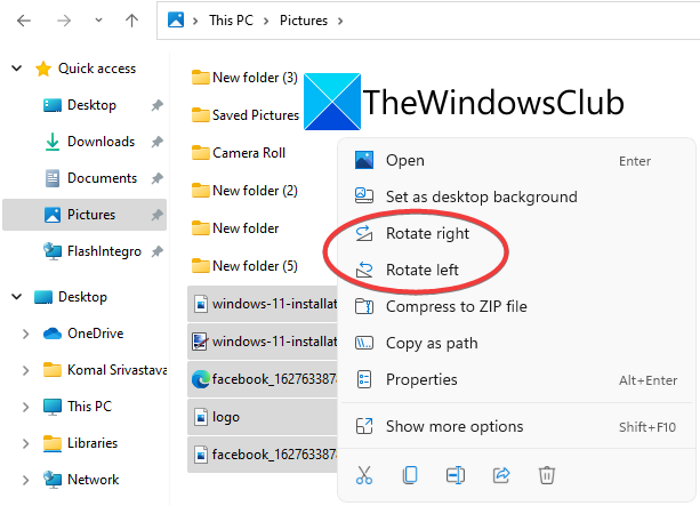Open Desktop under Quick access
The width and height of the screenshot is (700, 506).
92,105
